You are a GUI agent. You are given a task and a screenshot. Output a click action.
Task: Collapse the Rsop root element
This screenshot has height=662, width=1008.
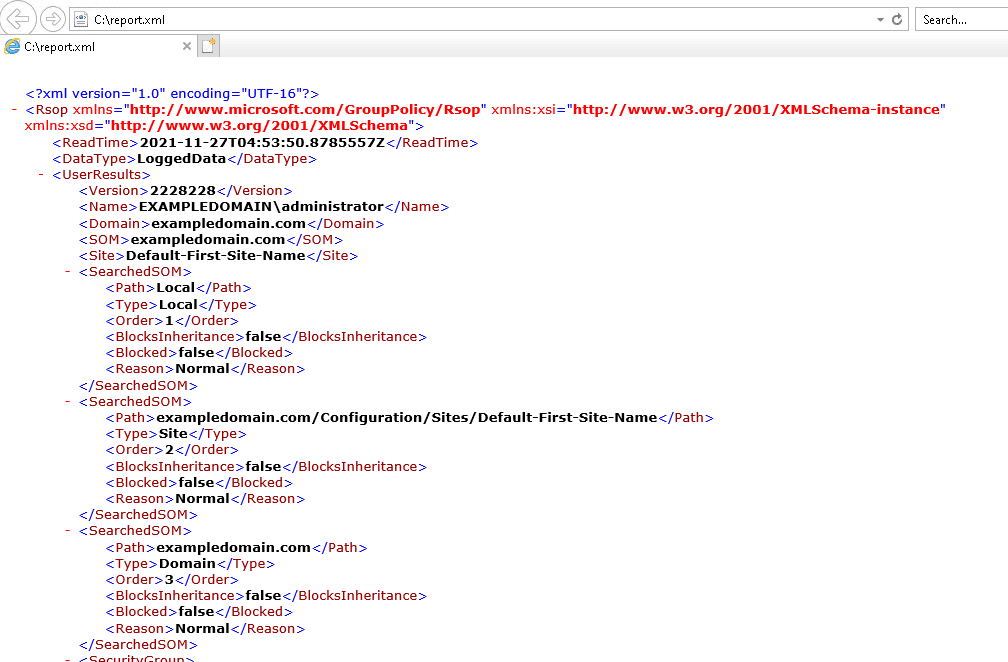click(15, 110)
